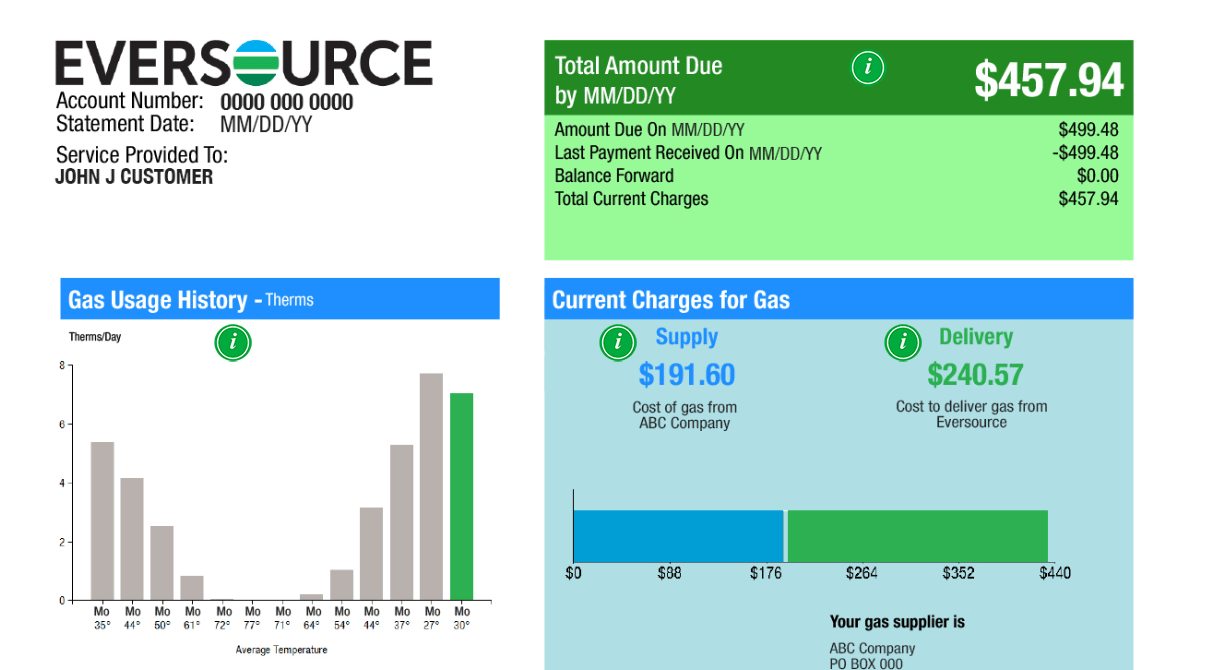Select the green 30° month usage bar
1213x670 pixels.
(461, 497)
